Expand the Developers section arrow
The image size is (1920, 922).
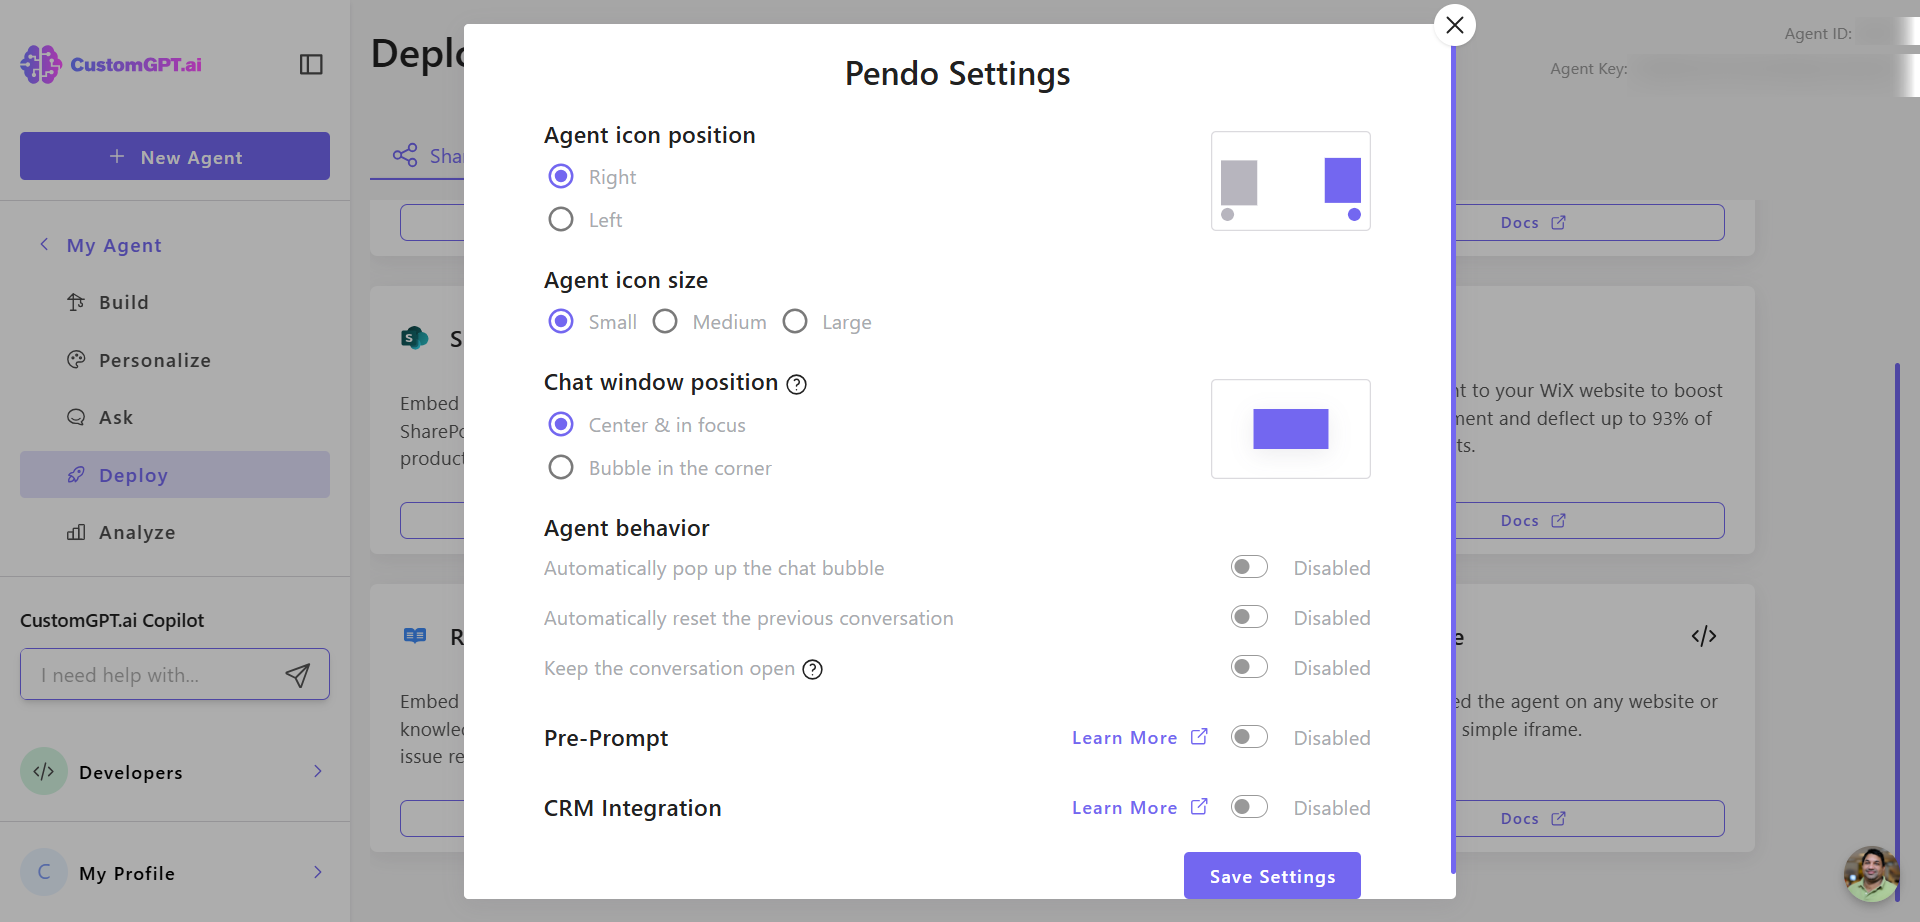[318, 771]
